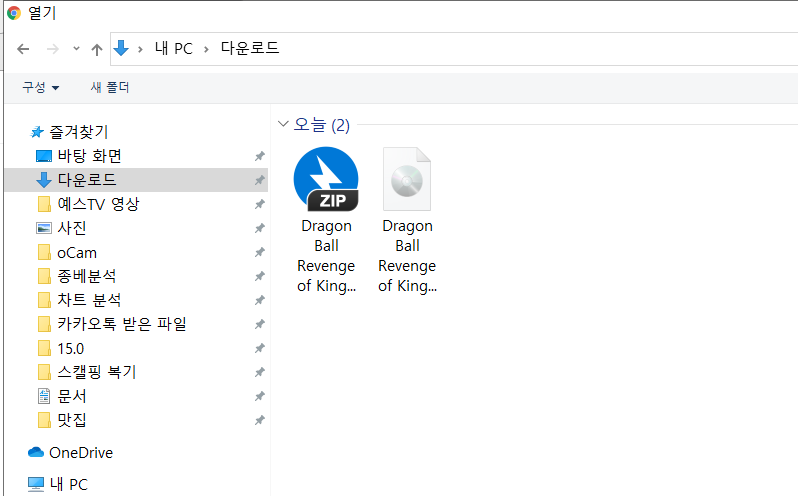The image size is (798, 496).
Task: Go up one folder level
Action: click(x=97, y=49)
